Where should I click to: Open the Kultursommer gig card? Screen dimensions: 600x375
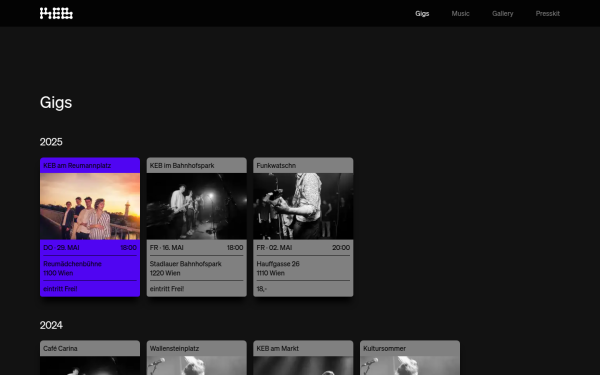pos(410,357)
